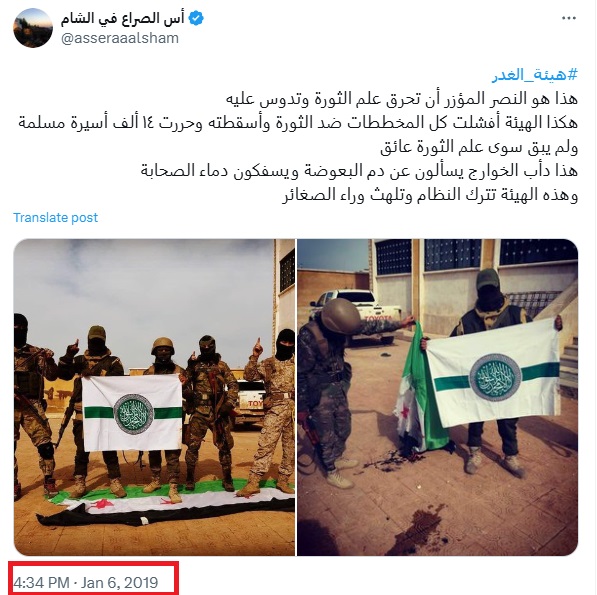Open the three-dot more options menu

[x=569, y=18]
